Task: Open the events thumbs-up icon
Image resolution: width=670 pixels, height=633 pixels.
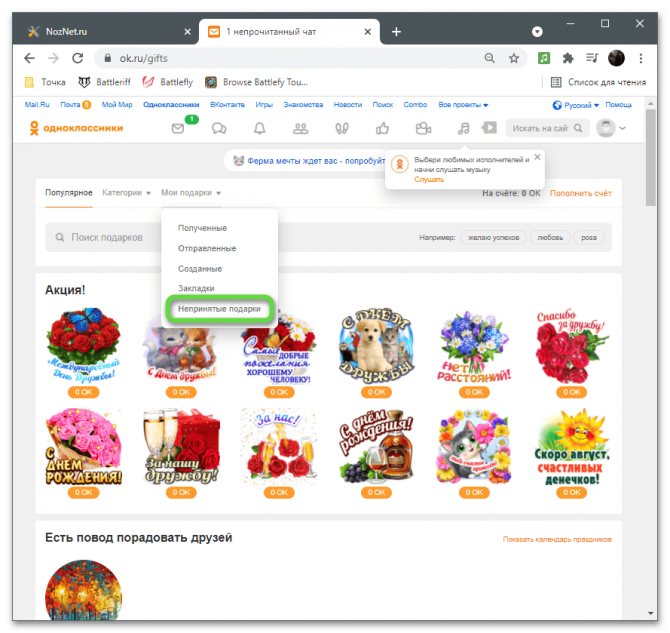Action: (382, 128)
